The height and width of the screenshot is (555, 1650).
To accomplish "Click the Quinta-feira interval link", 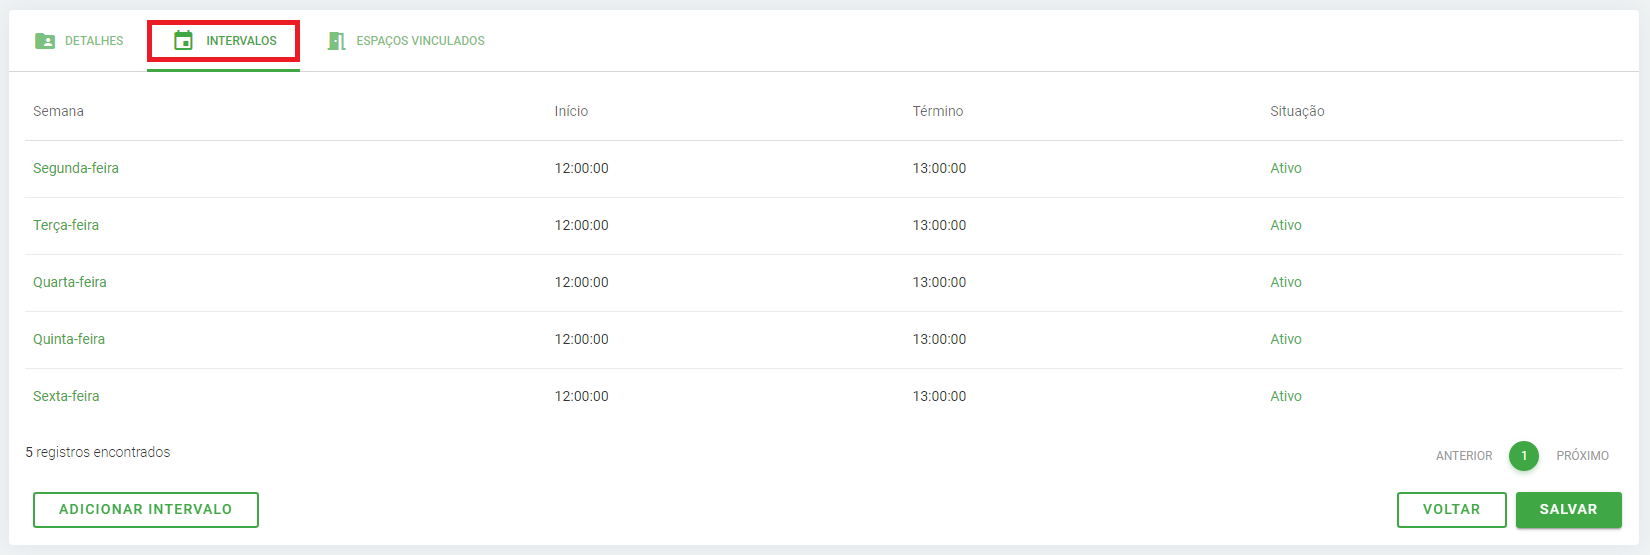I will [x=69, y=339].
